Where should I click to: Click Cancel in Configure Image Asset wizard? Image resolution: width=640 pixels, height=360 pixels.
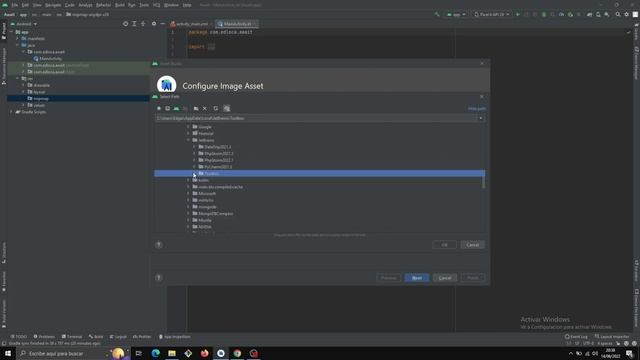coord(445,278)
